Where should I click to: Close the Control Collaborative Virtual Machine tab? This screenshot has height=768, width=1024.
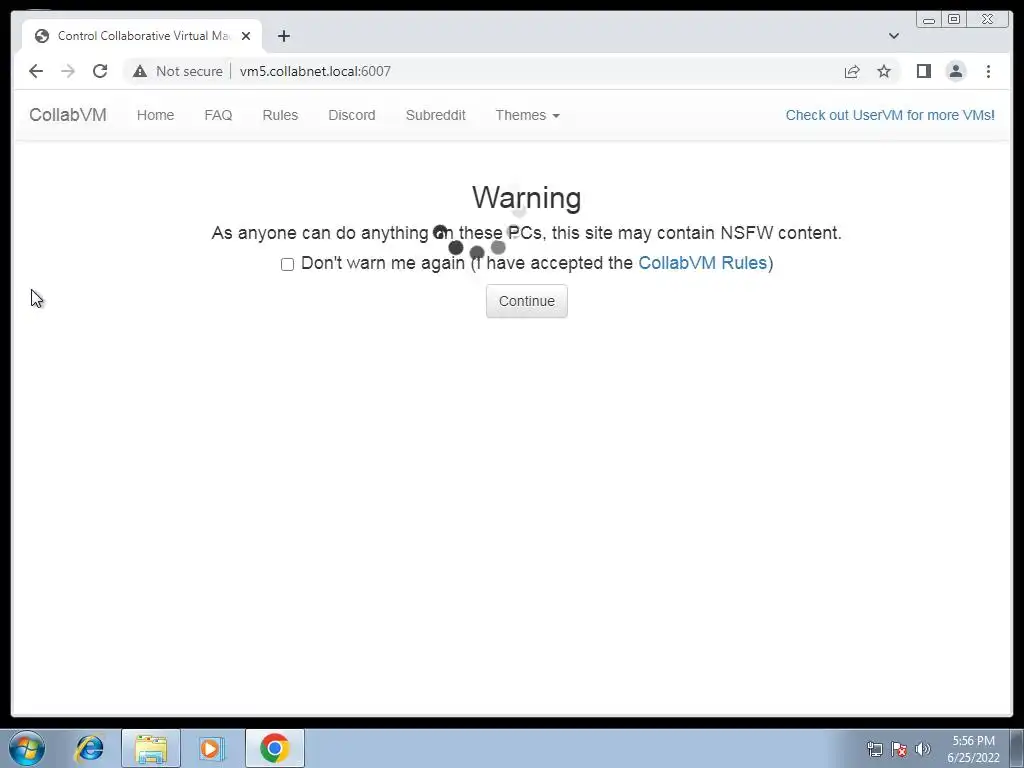point(246,36)
